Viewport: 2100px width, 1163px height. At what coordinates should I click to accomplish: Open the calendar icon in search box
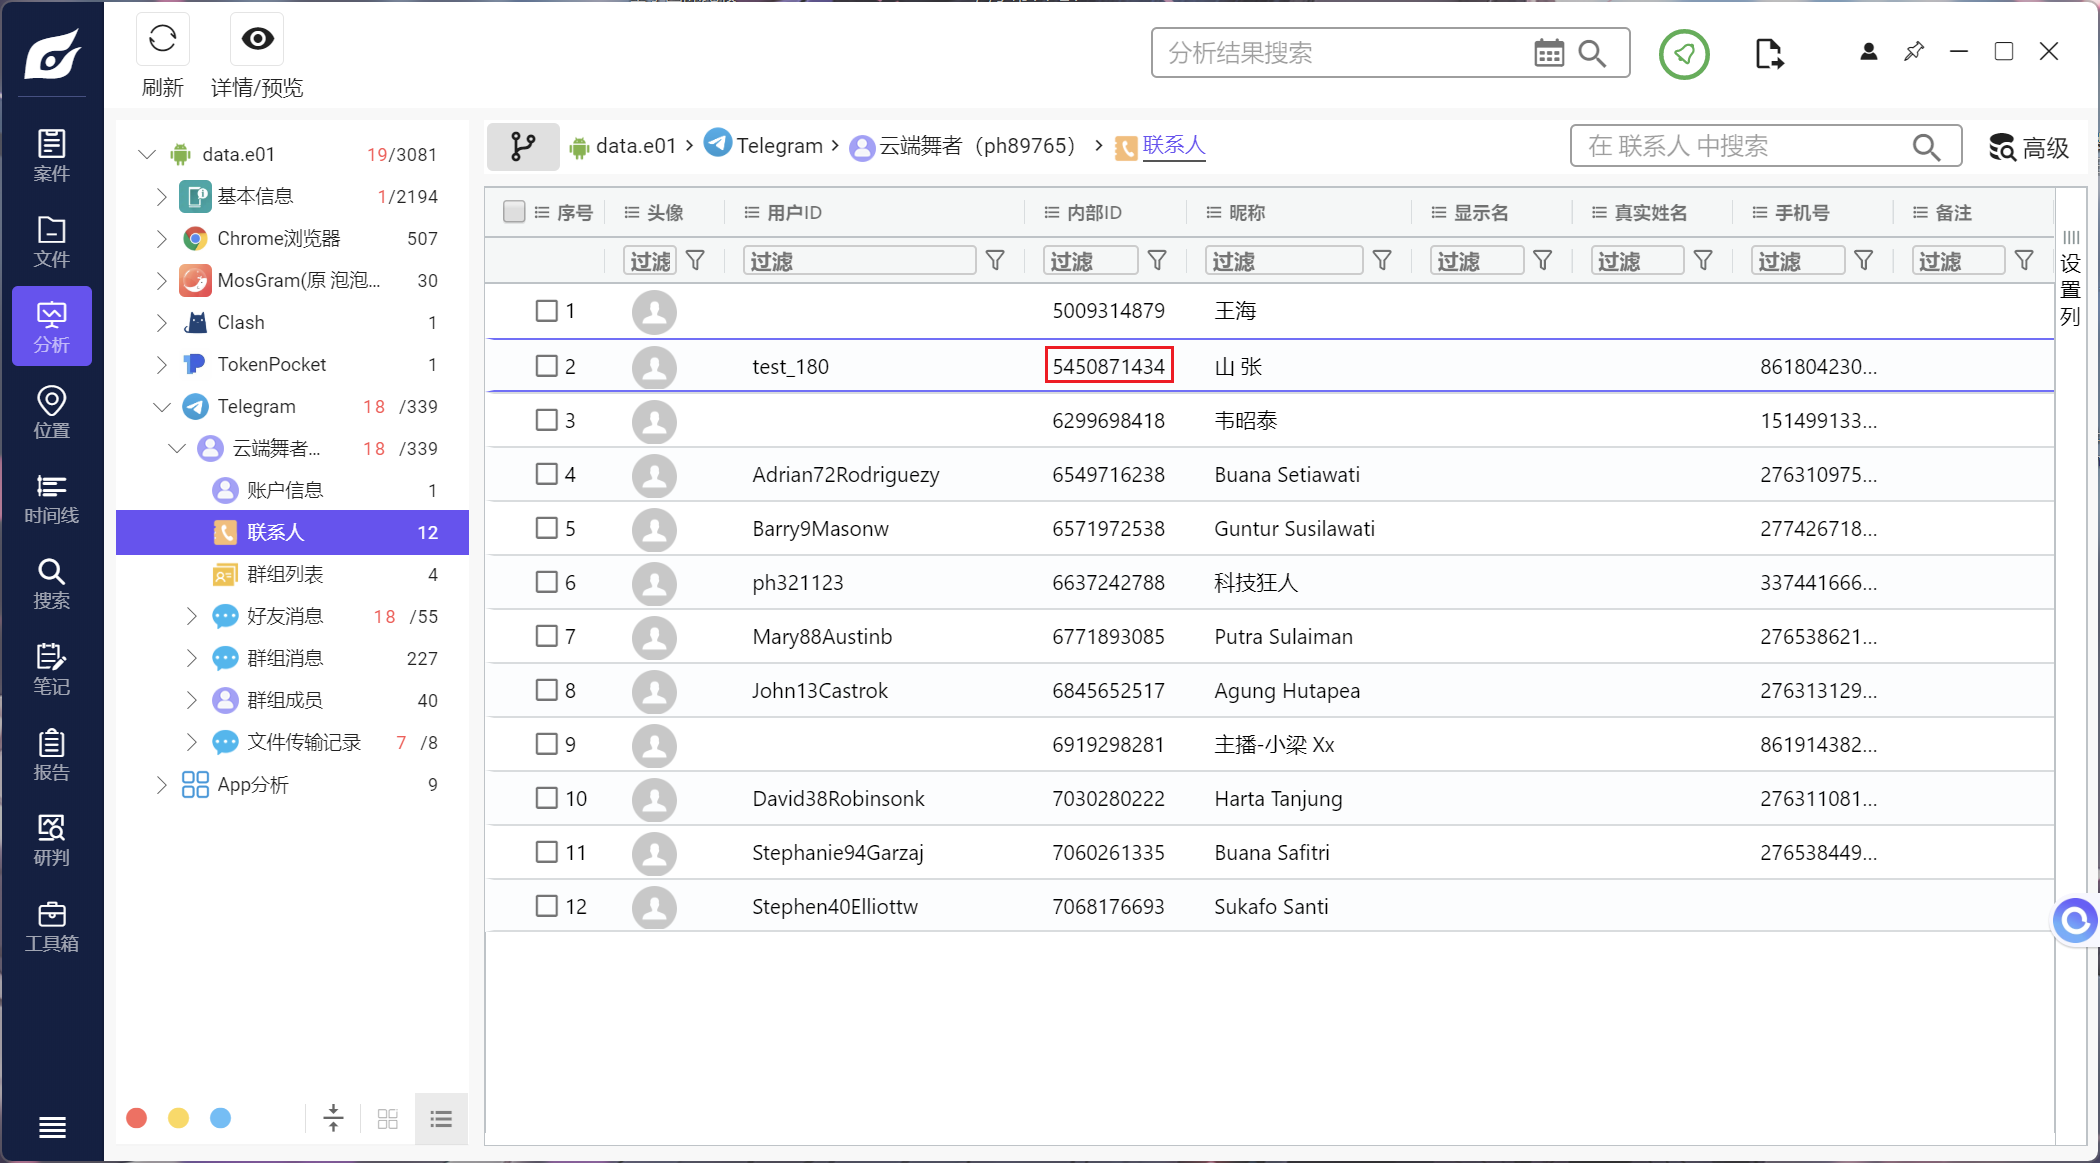tap(1548, 53)
